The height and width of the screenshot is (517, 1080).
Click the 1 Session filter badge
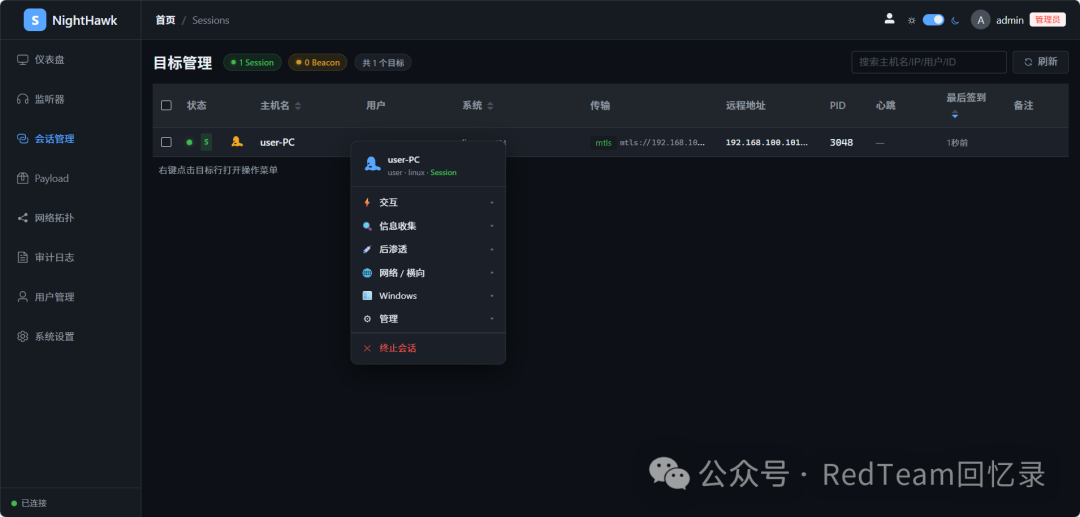[252, 62]
